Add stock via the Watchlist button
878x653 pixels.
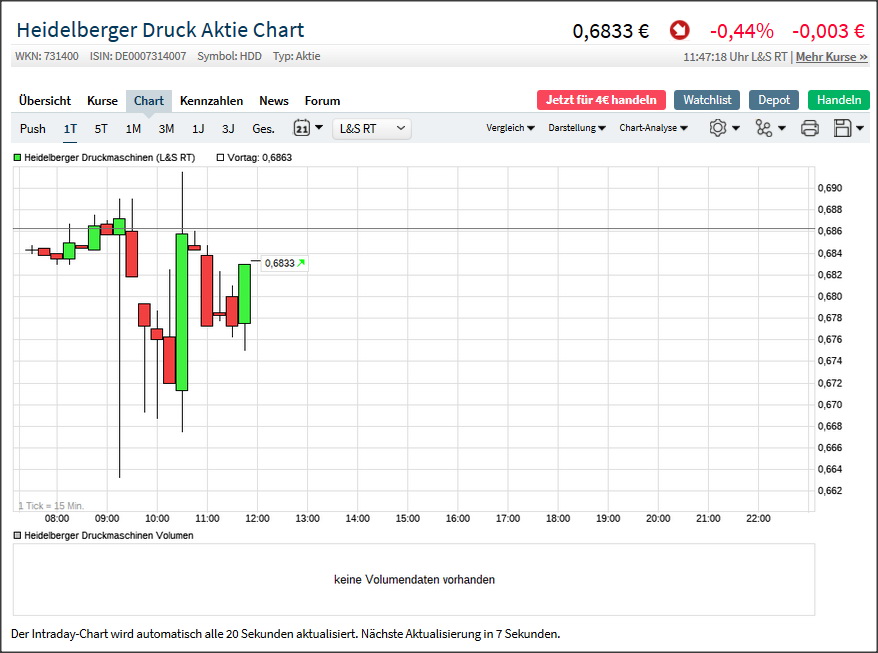pyautogui.click(x=707, y=100)
